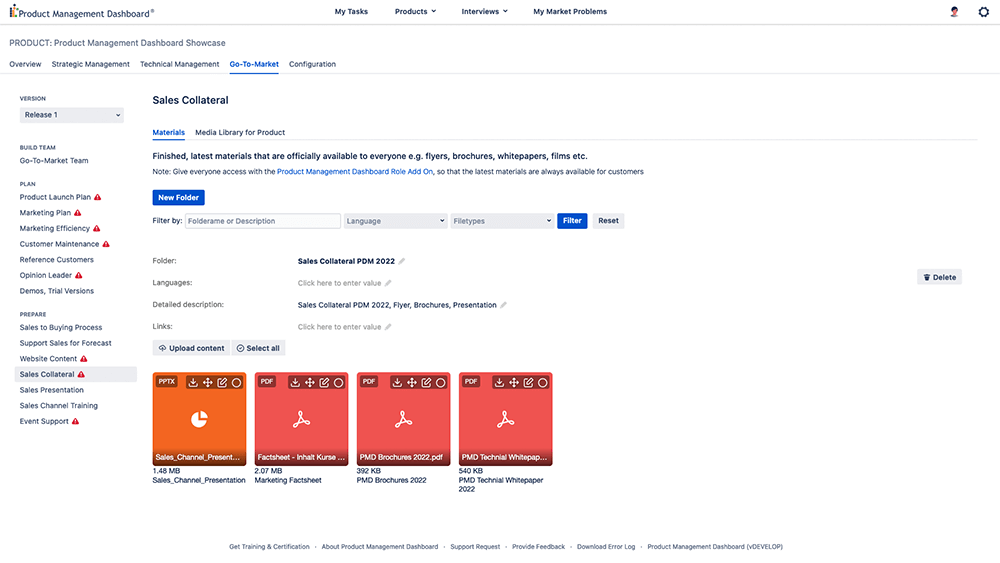
Task: Download the Marketing Factsheet PDF
Action: [295, 383]
